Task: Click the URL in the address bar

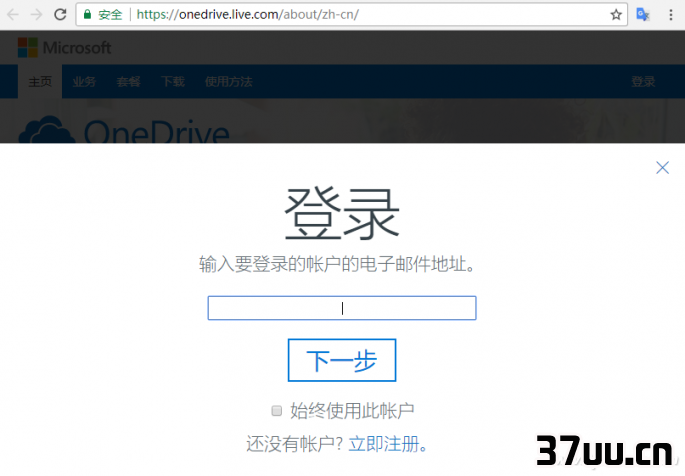Action: [248, 14]
